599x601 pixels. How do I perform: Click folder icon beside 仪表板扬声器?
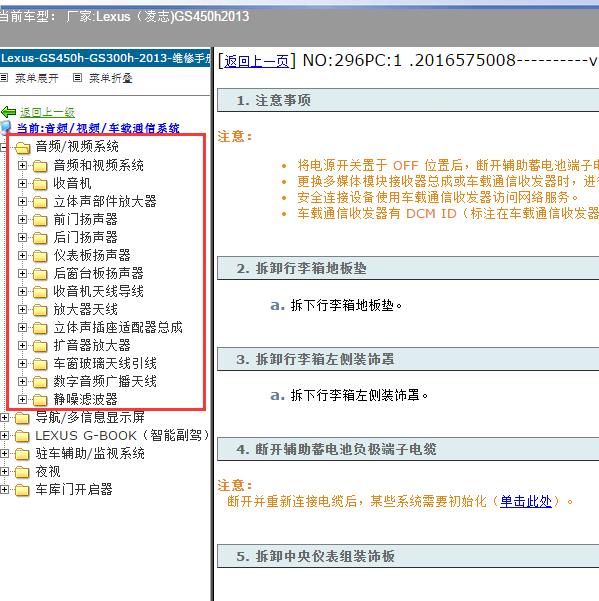(40, 256)
